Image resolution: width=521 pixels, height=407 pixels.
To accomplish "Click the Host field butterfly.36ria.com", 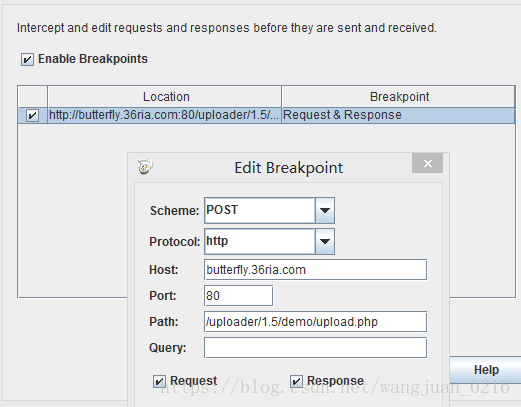I will (x=315, y=270).
